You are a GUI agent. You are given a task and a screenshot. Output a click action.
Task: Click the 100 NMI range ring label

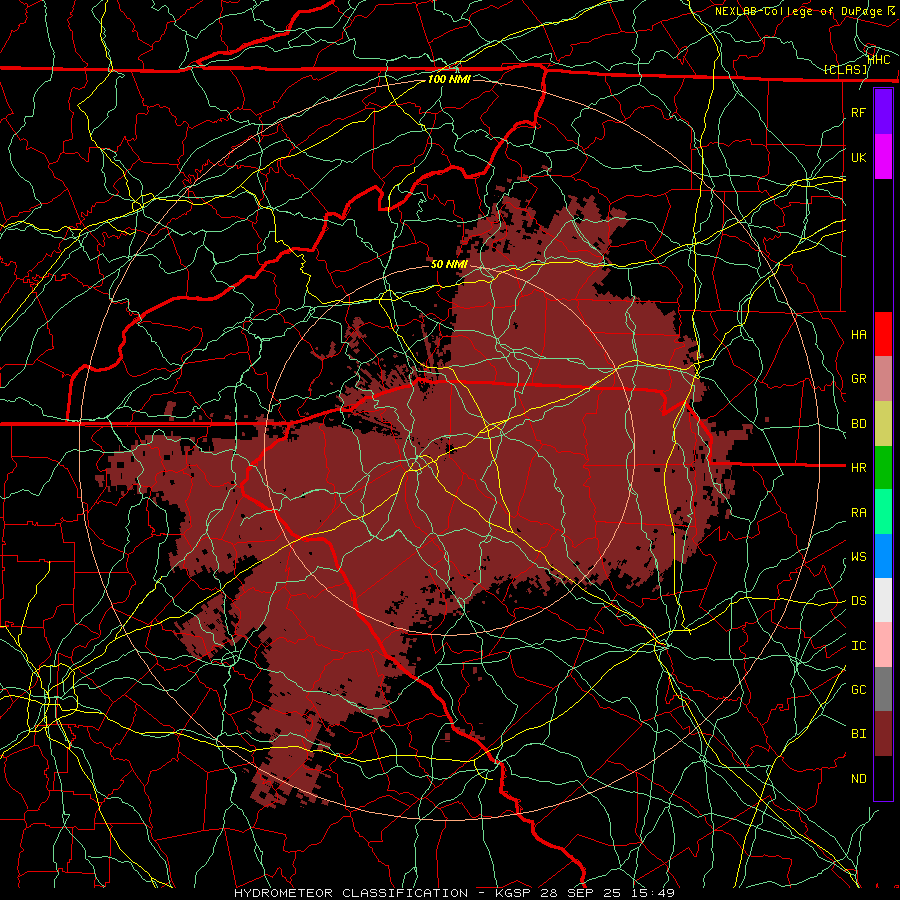coord(449,79)
